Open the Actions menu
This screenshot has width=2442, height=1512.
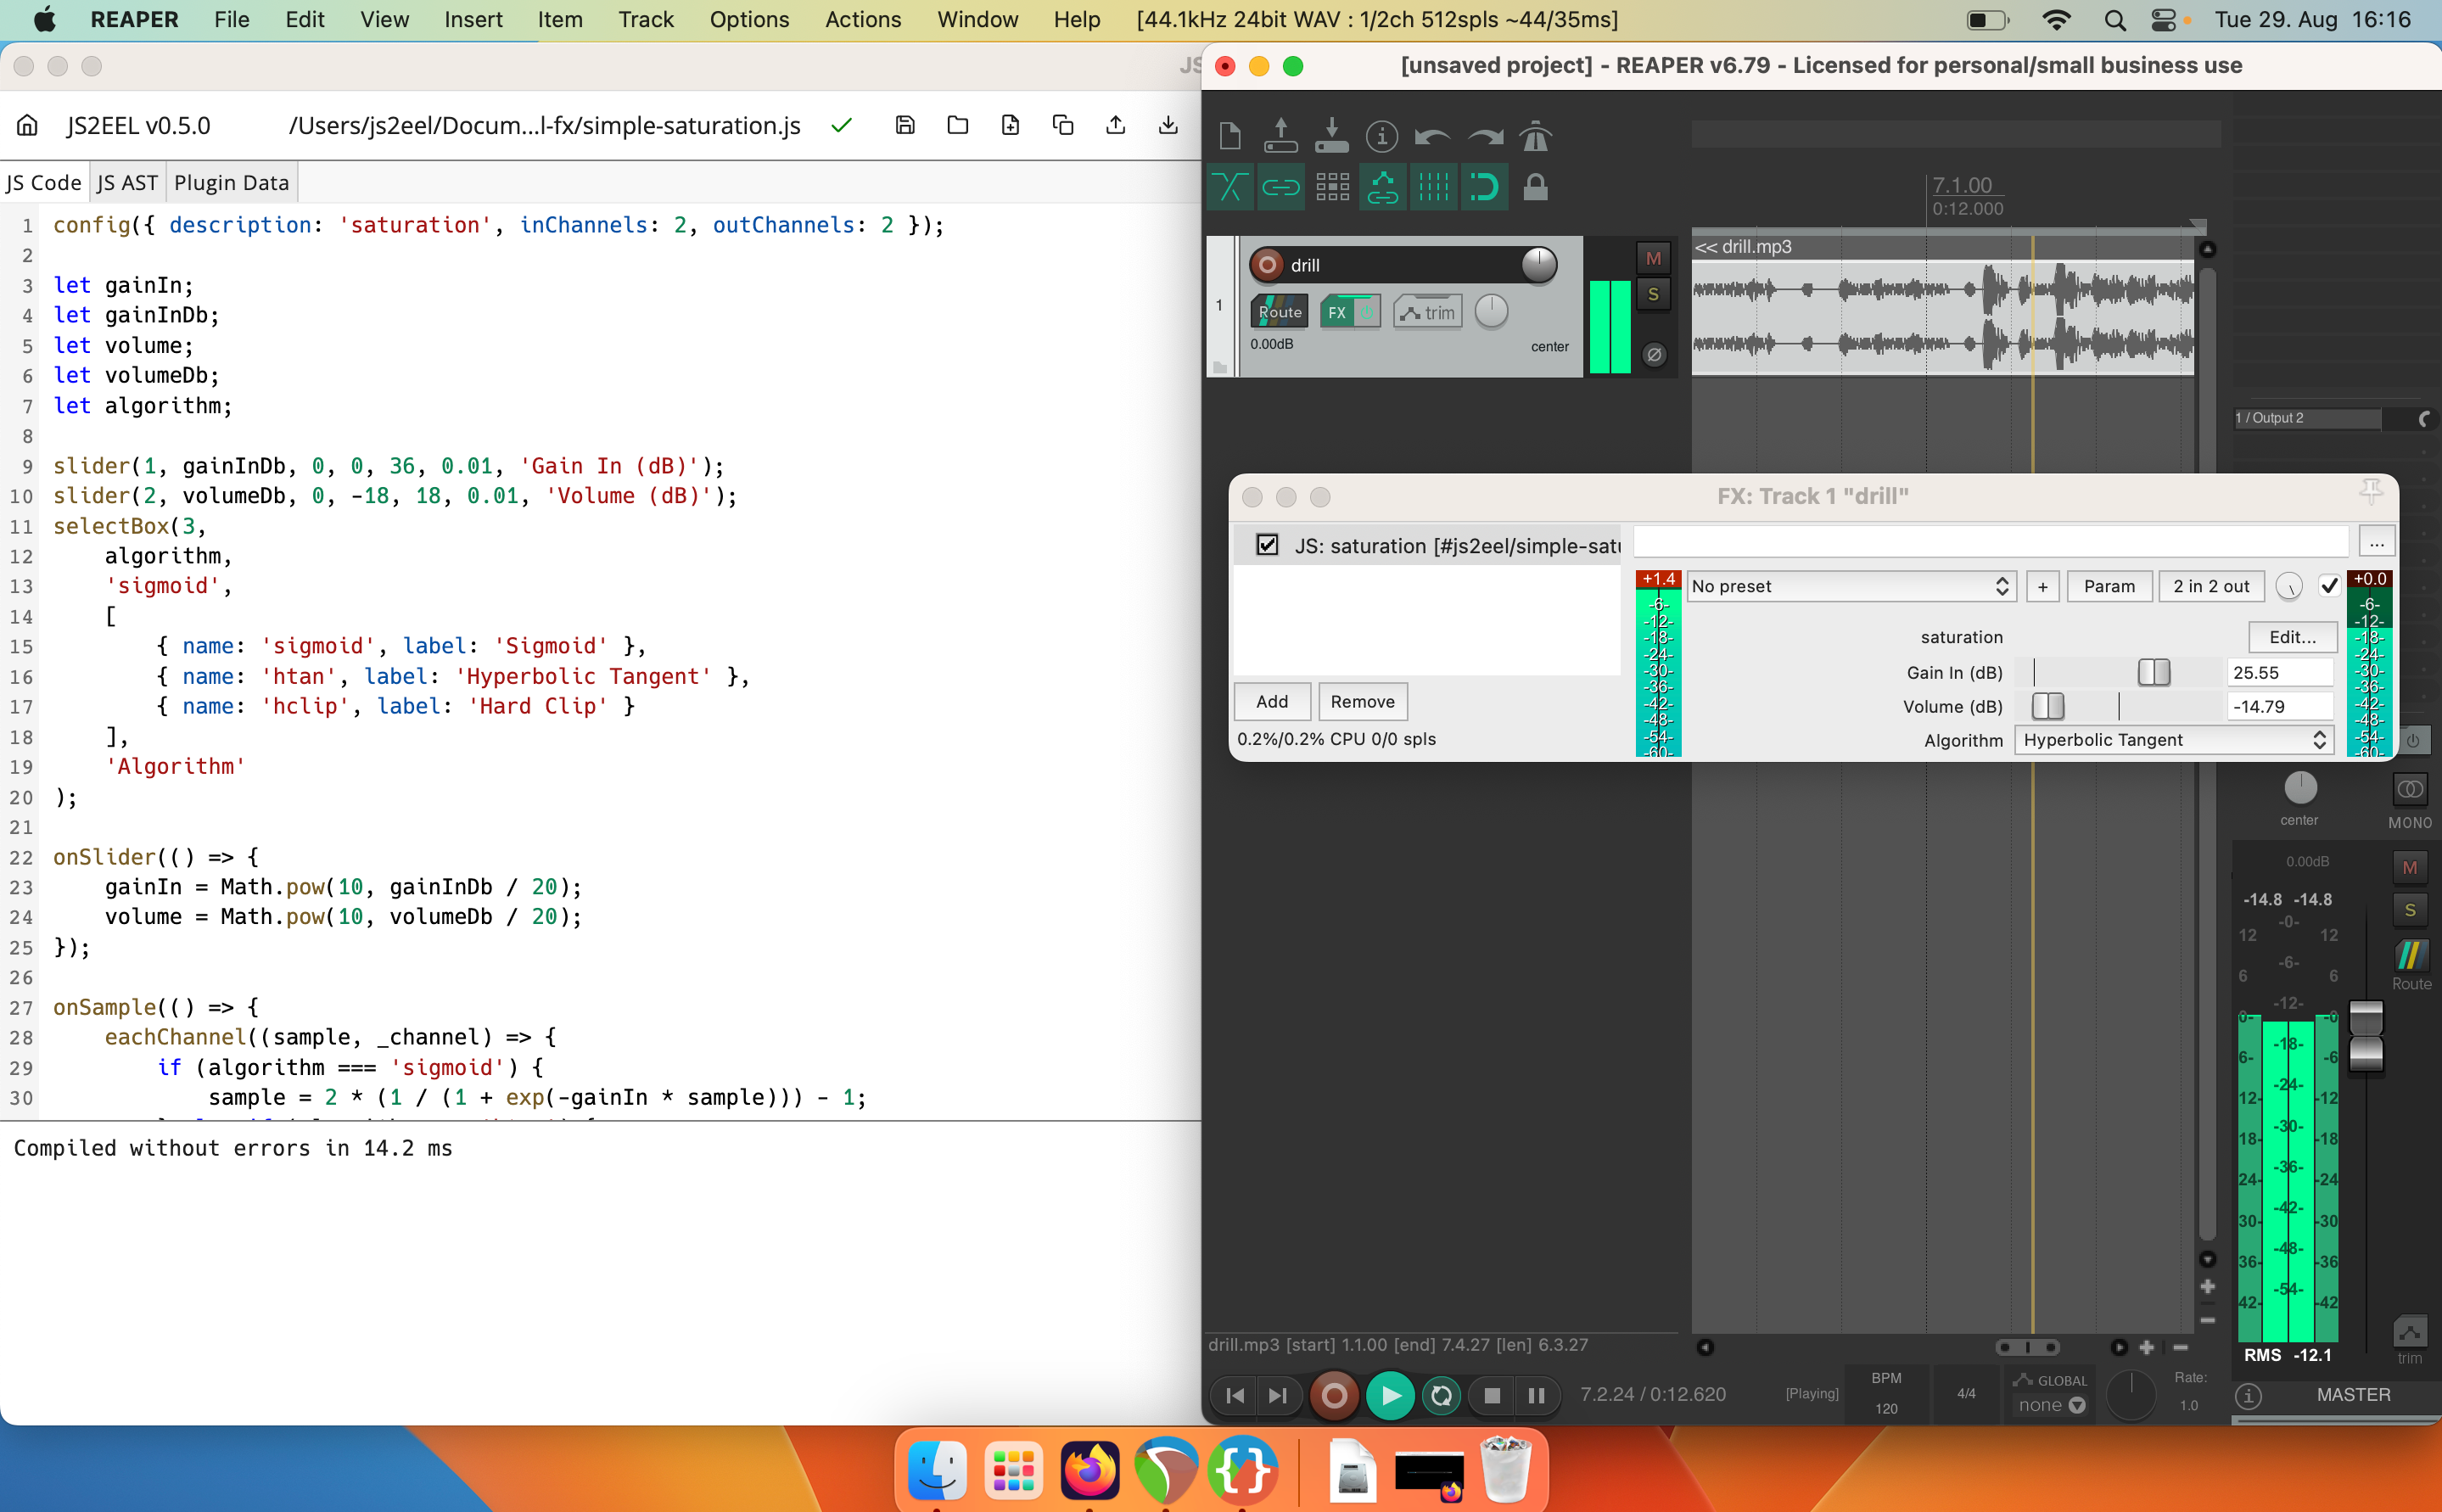point(862,19)
